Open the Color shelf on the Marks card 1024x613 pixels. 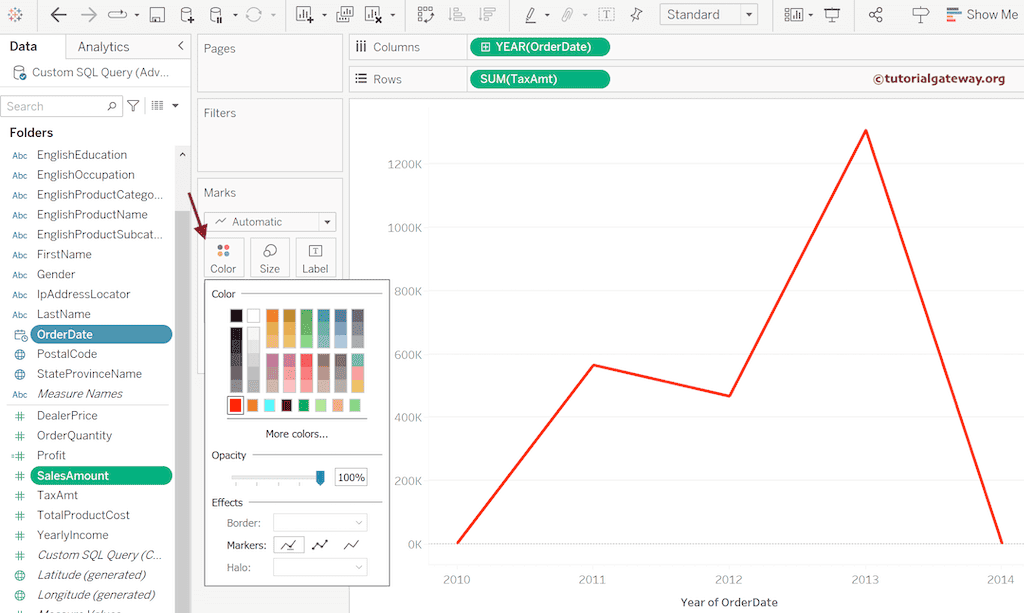223,257
